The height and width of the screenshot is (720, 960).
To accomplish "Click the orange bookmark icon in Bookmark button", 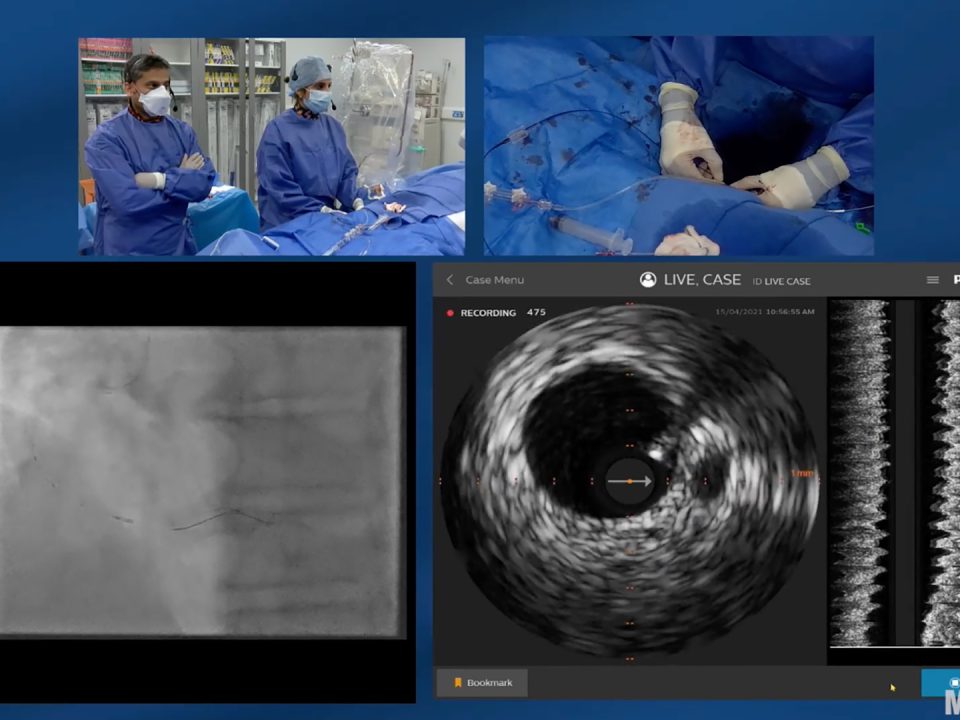I will pos(458,682).
